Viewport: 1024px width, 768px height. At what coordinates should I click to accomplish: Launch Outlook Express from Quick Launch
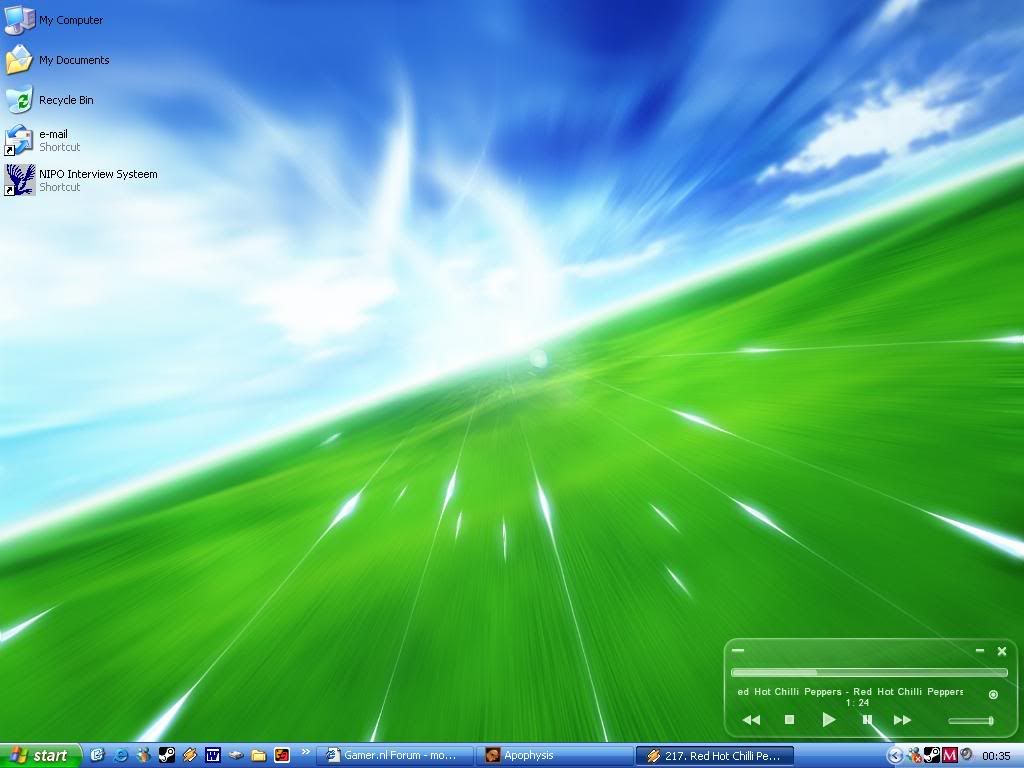click(97, 756)
